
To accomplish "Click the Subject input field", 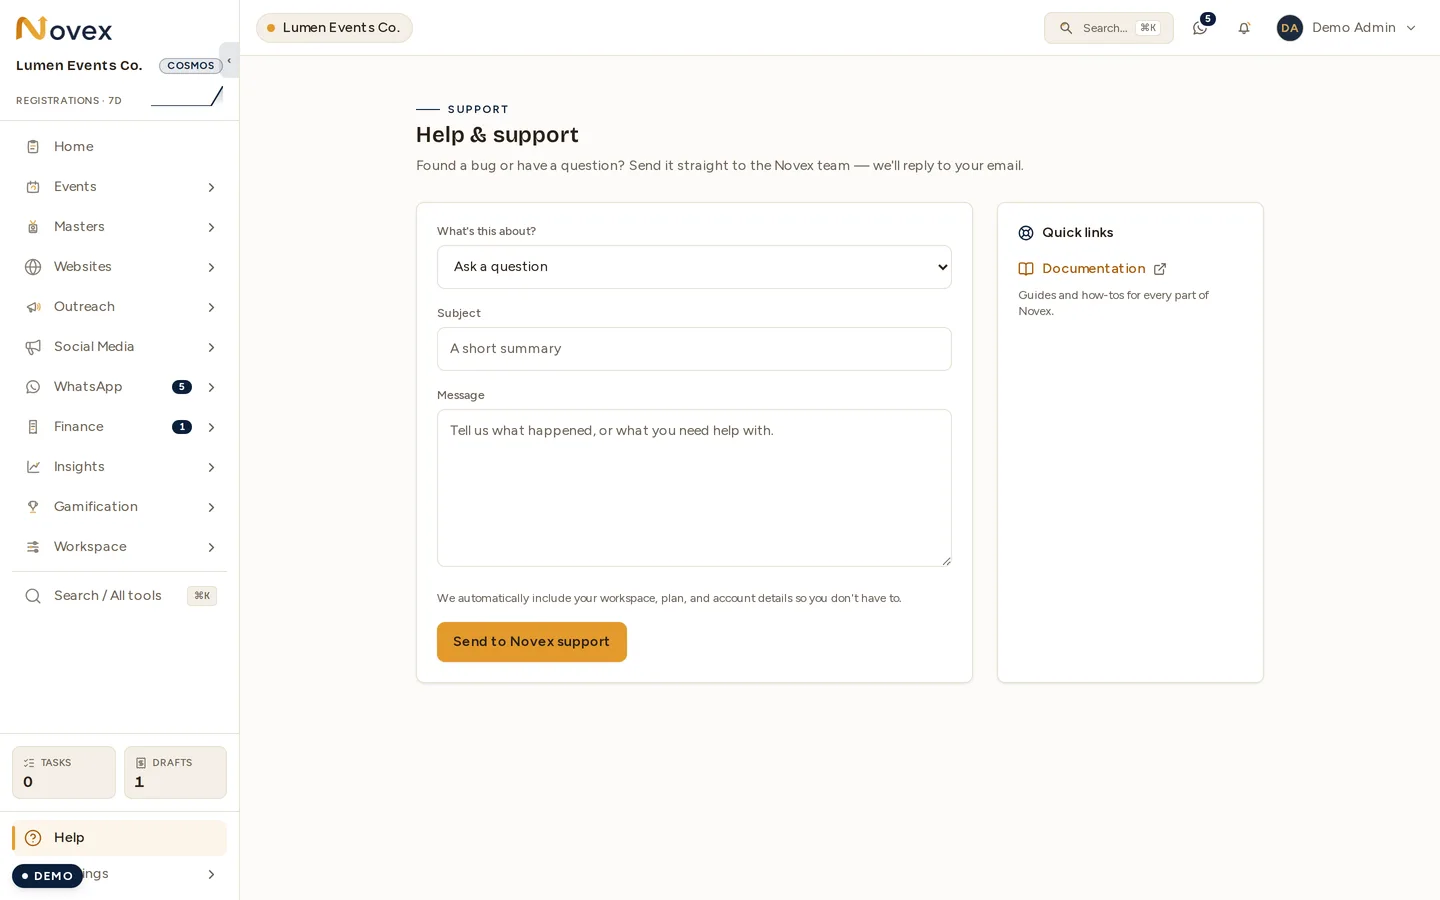I will click(694, 349).
